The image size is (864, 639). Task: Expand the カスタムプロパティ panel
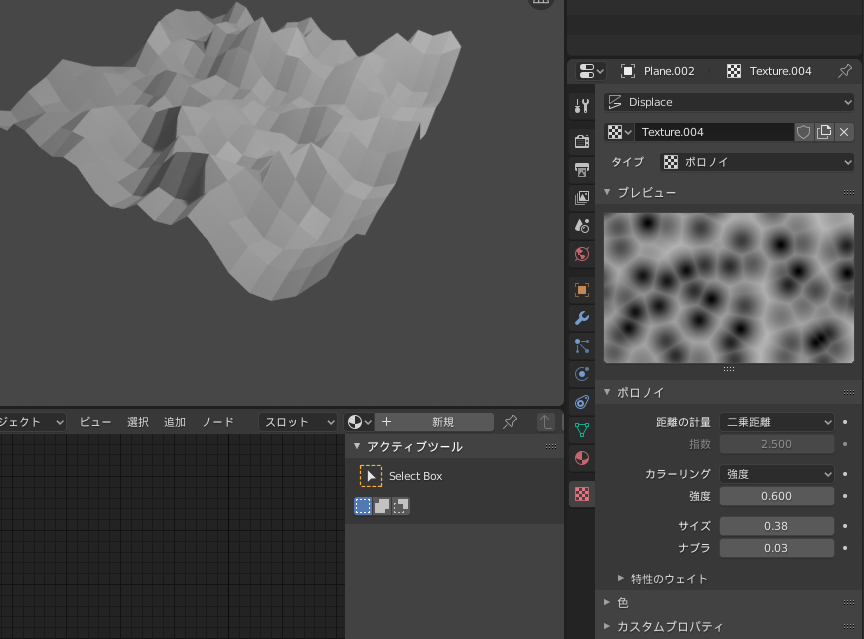(607, 626)
